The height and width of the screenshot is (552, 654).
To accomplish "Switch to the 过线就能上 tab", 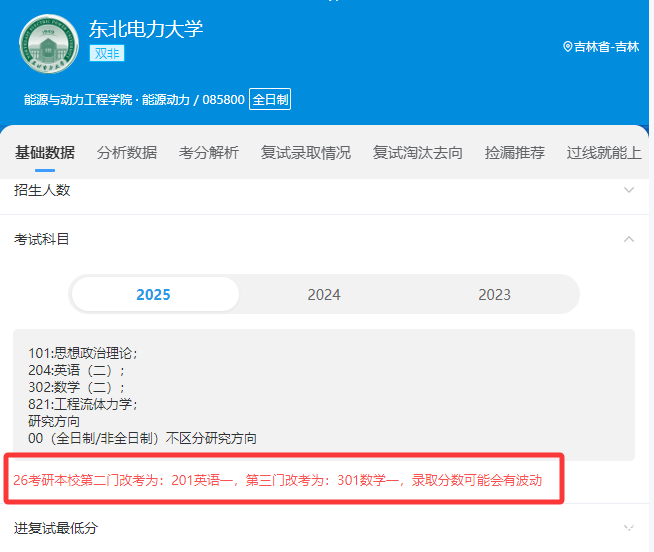I will pyautogui.click(x=603, y=153).
